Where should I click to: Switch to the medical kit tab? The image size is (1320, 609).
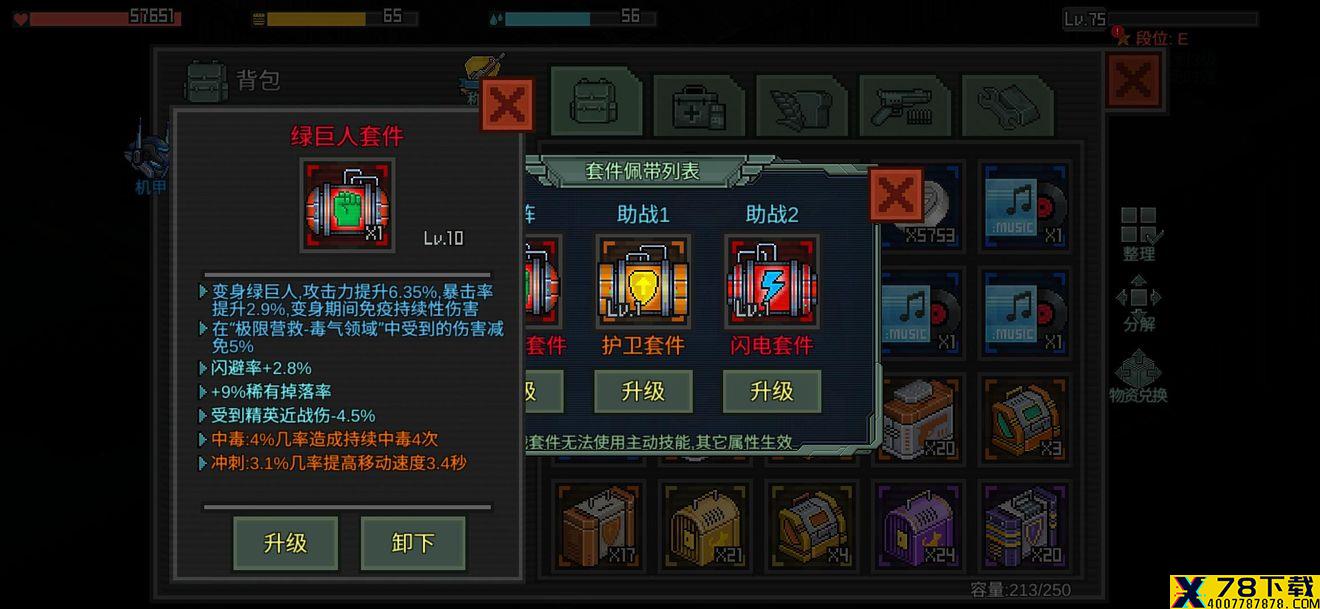pos(699,104)
